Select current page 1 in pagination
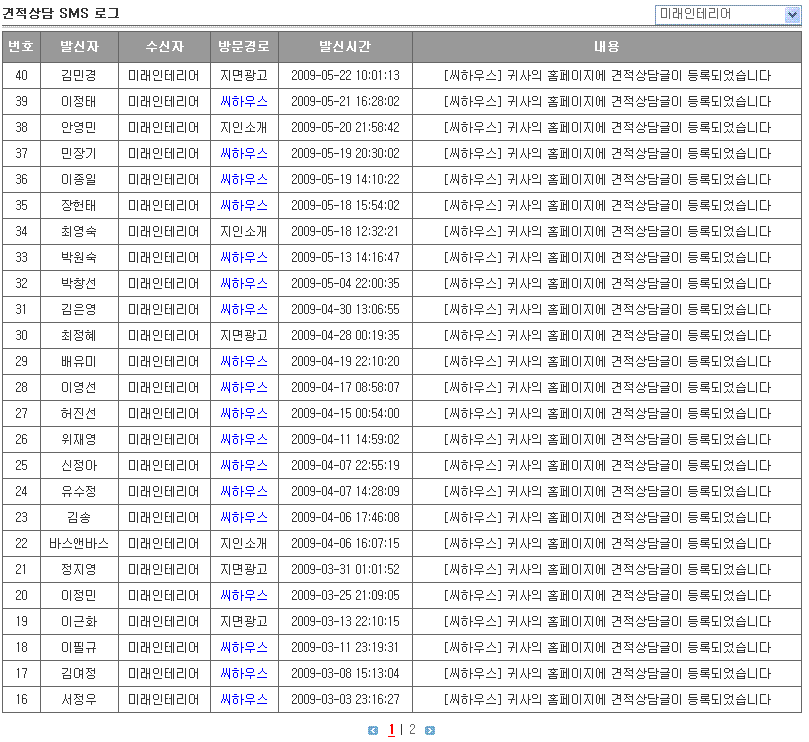The image size is (809, 742). coord(392,730)
